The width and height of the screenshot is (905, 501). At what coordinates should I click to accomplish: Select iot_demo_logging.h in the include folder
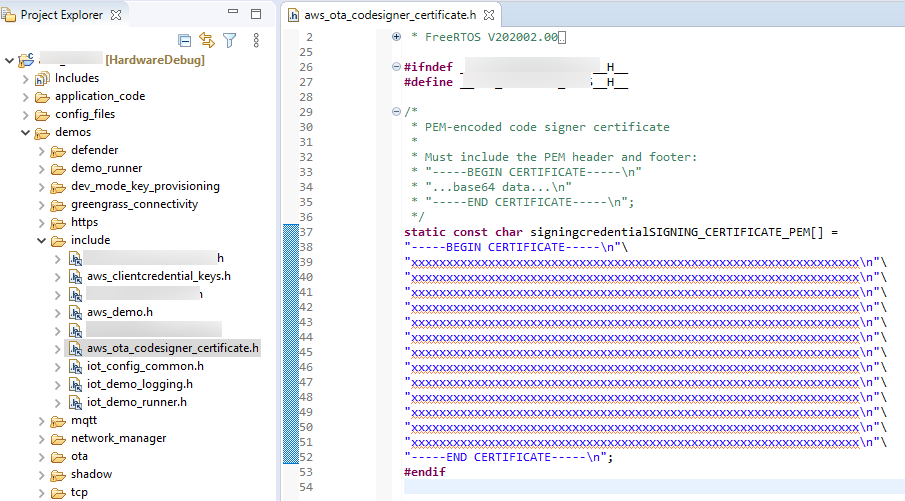coord(140,384)
